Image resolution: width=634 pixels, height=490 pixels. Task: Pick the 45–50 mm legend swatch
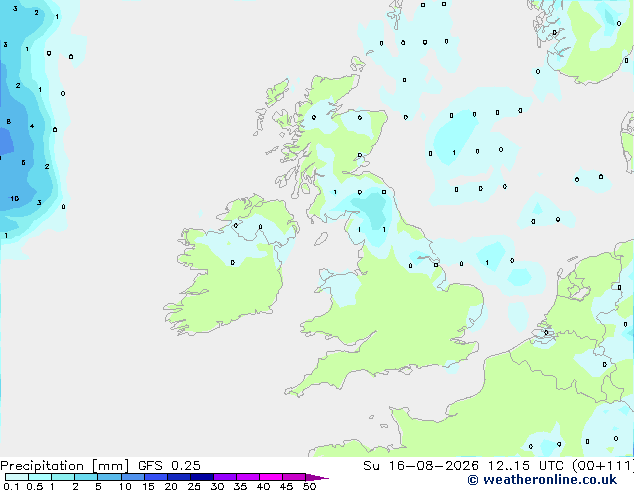294,477
